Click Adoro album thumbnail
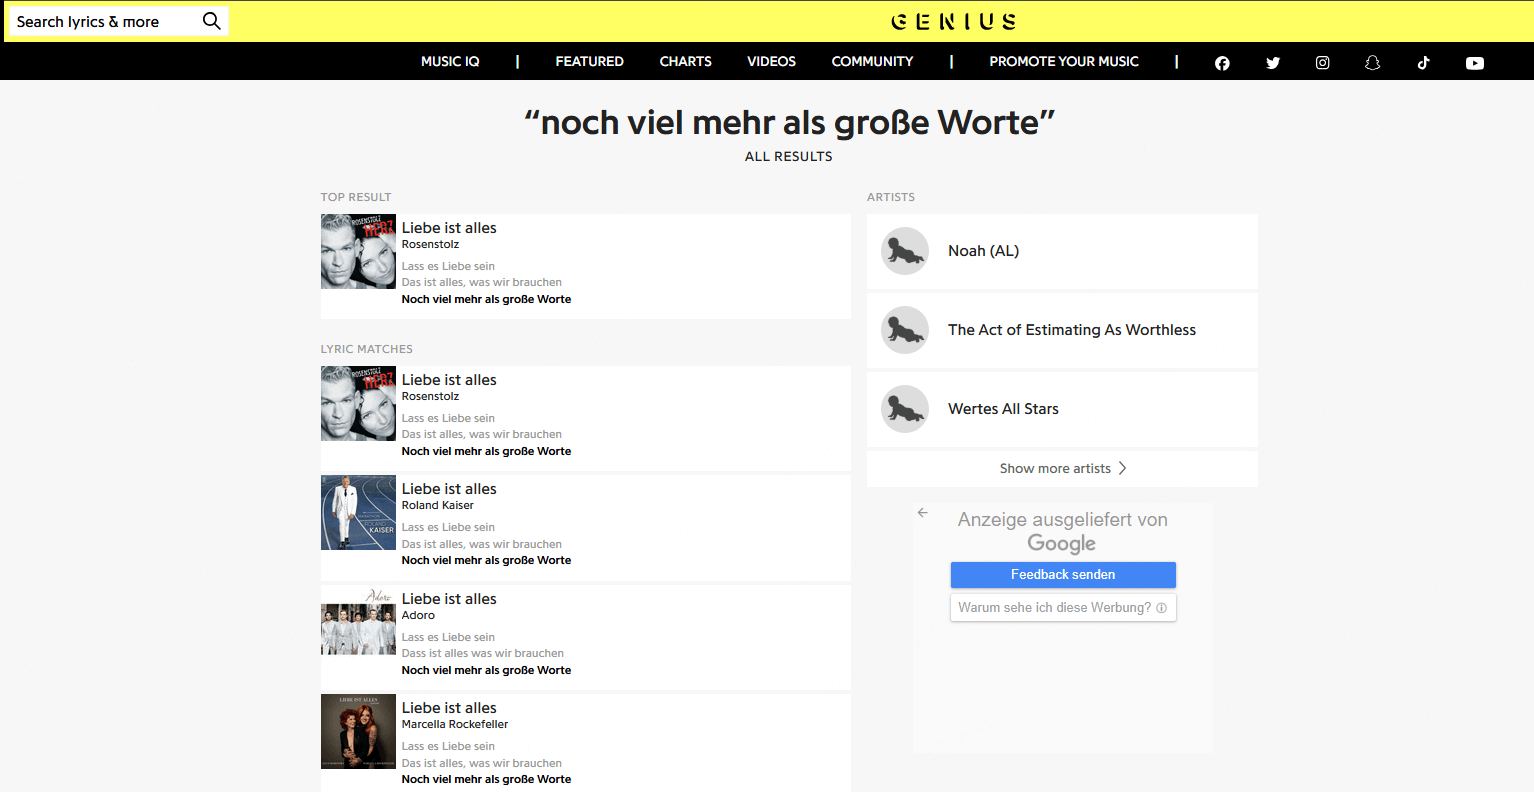1534x792 pixels. point(358,622)
